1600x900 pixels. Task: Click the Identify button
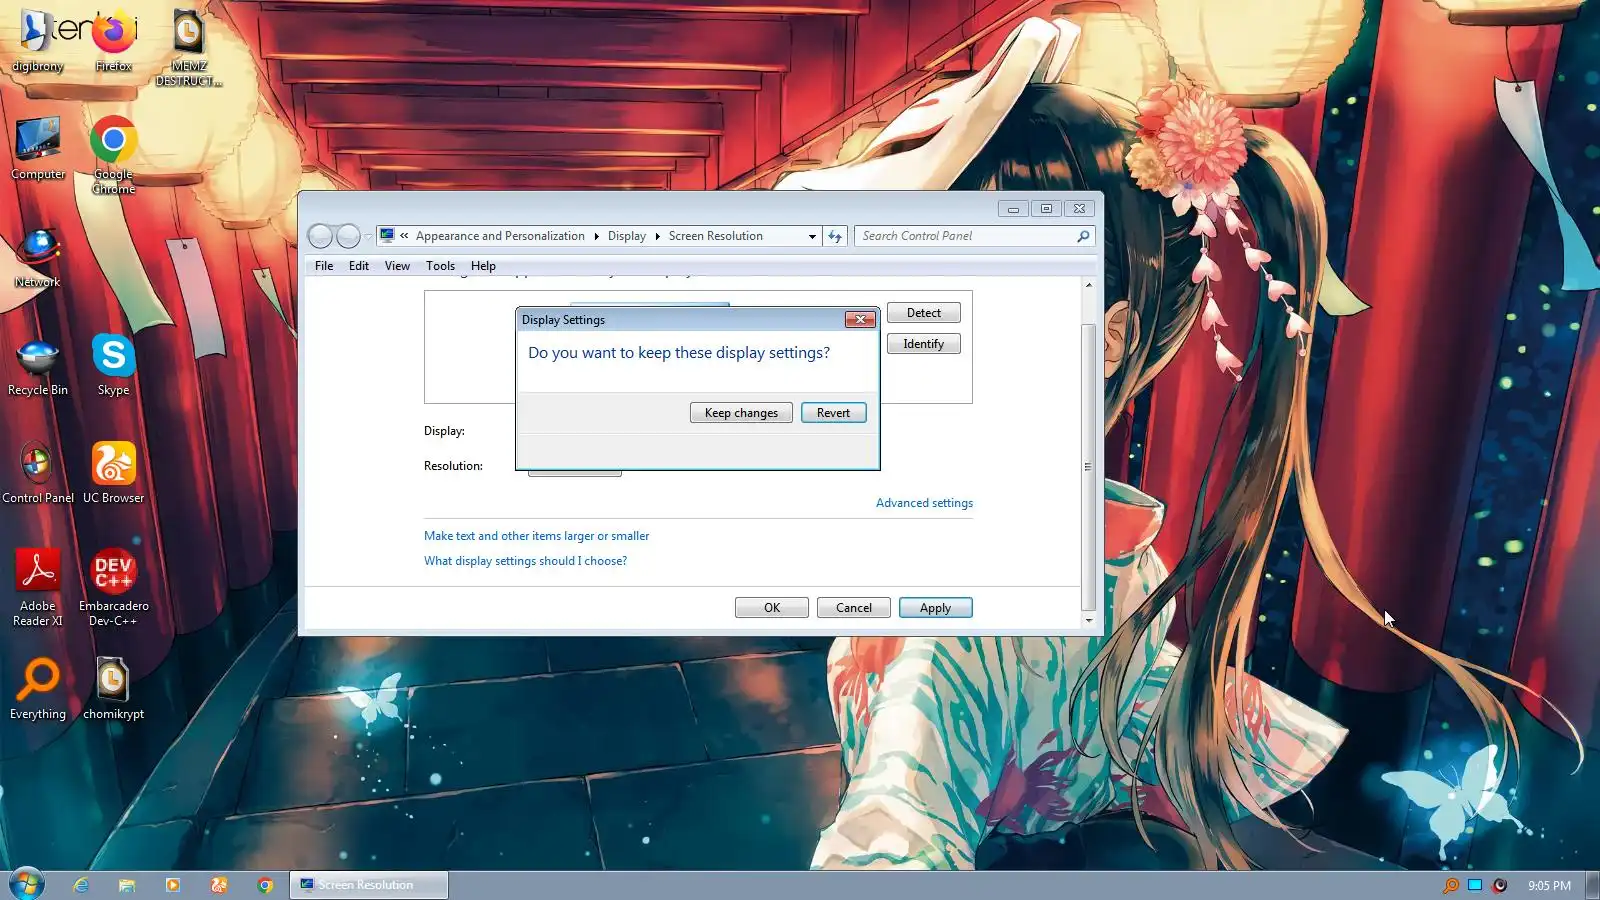coord(924,344)
